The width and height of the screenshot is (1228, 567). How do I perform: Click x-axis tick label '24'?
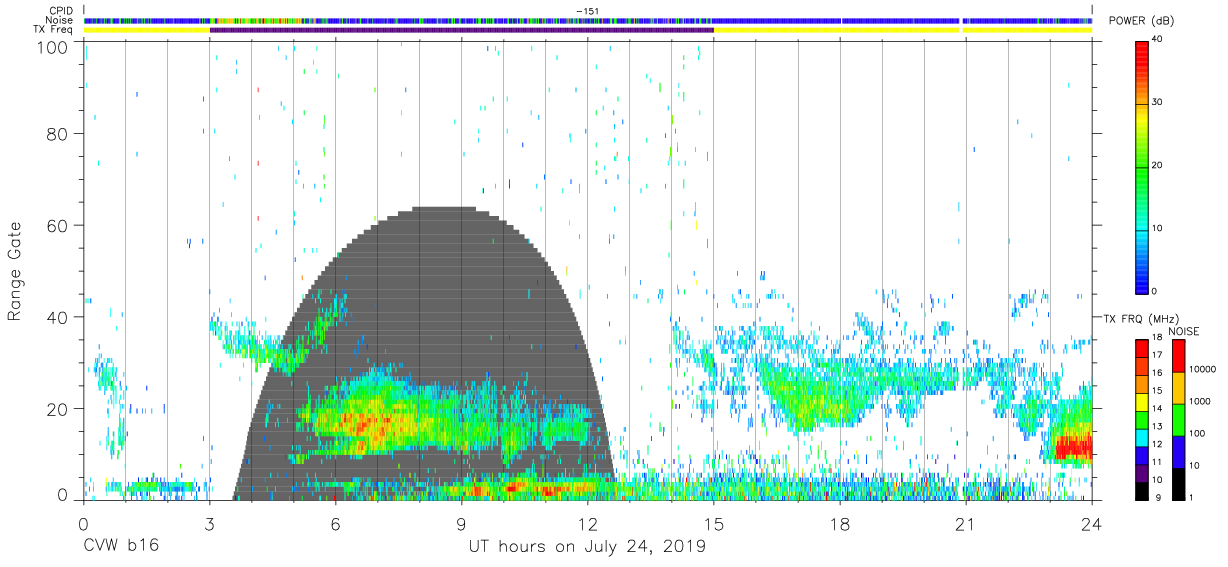[1092, 523]
